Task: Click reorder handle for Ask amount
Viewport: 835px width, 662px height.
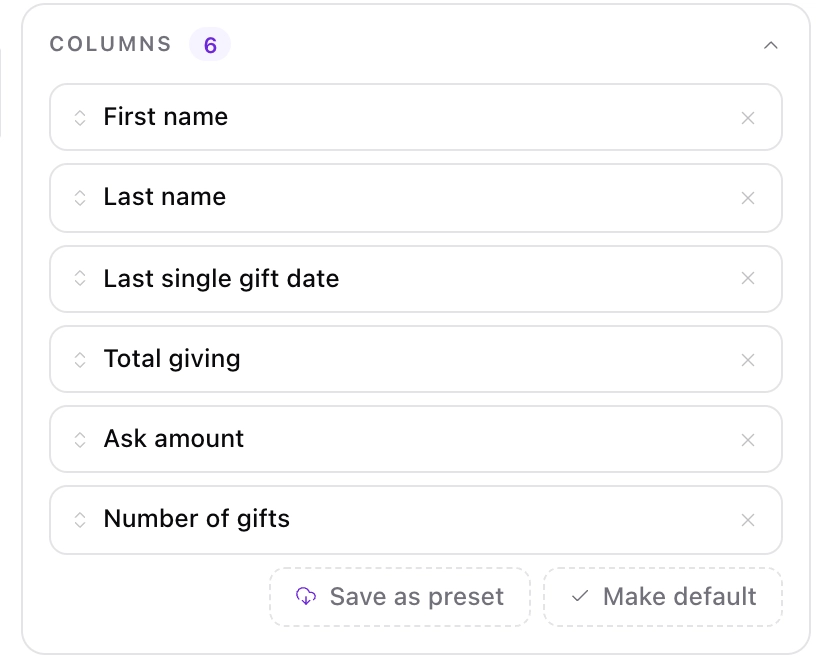Action: (x=80, y=440)
